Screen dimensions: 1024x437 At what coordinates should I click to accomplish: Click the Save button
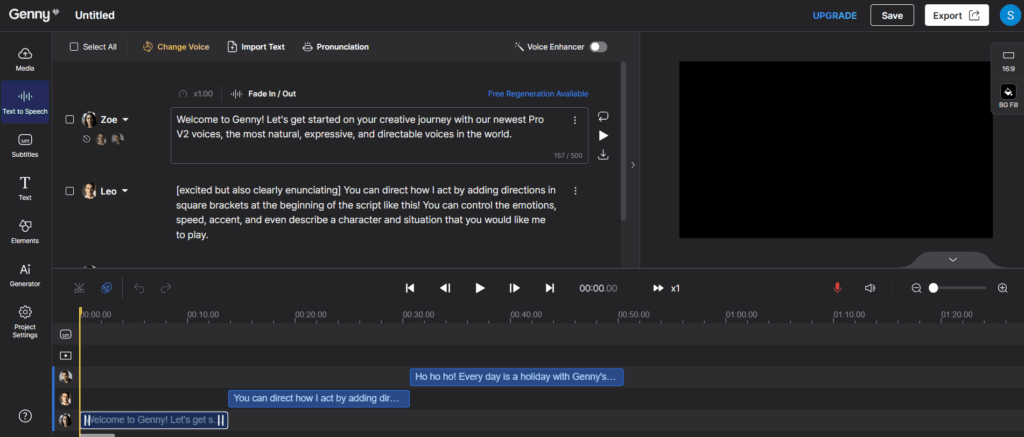(892, 16)
